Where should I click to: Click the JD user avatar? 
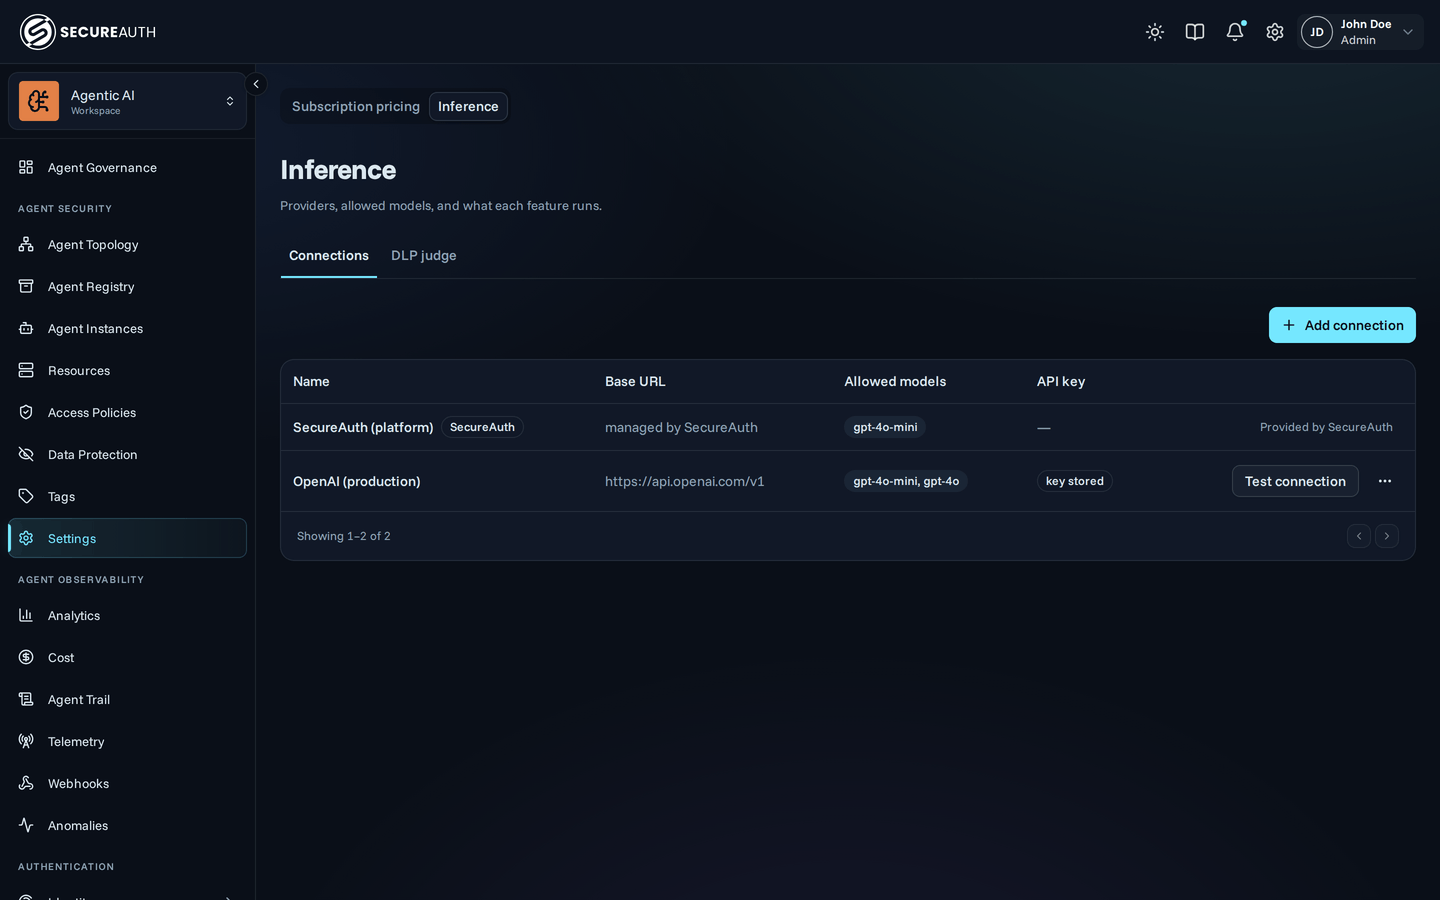[x=1317, y=32]
